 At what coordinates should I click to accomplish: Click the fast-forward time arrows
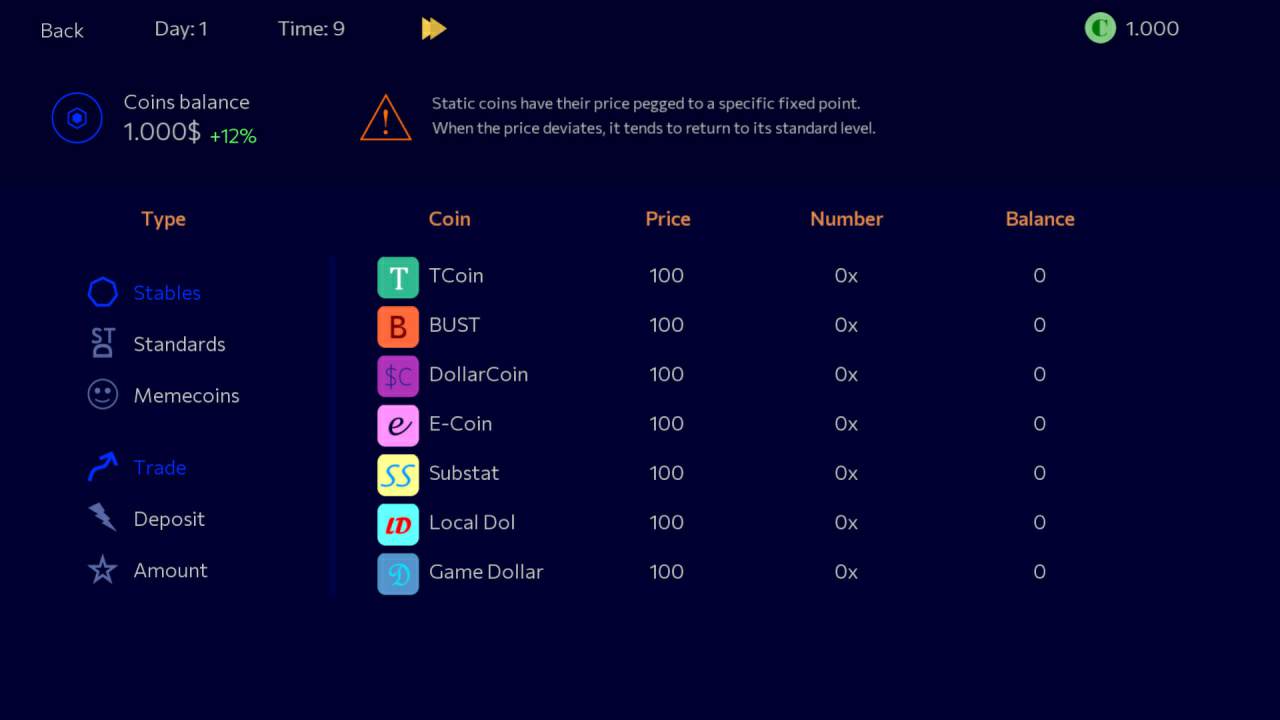[x=434, y=29]
